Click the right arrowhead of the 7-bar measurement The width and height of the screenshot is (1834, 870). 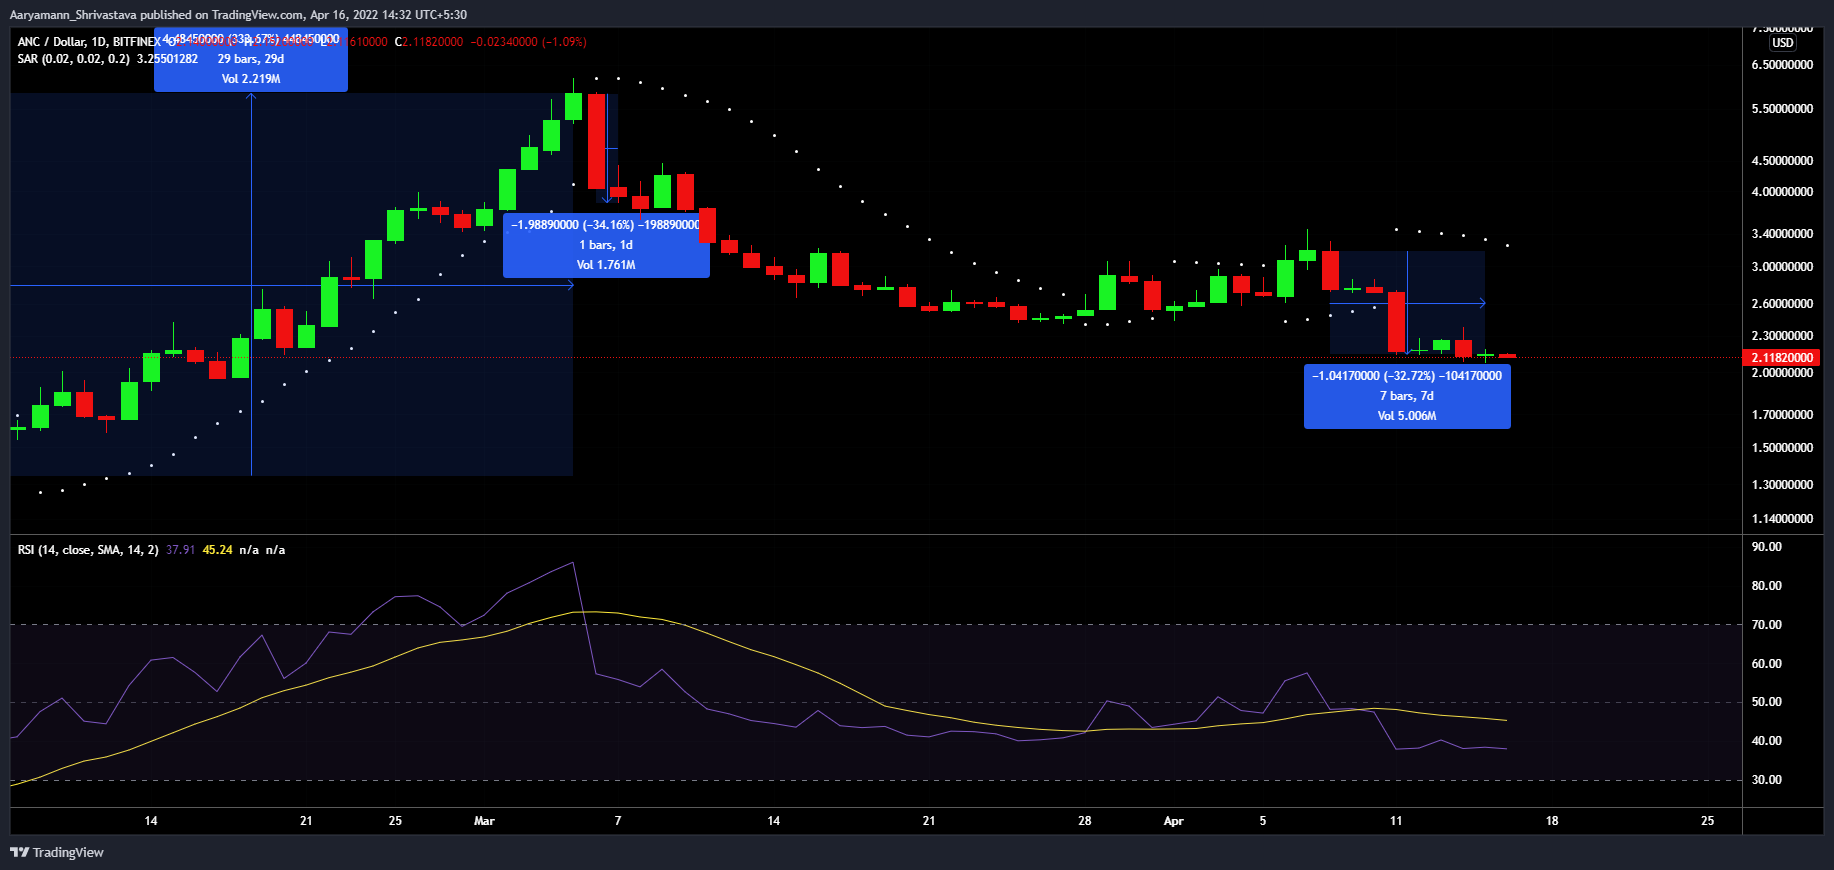tap(1482, 303)
